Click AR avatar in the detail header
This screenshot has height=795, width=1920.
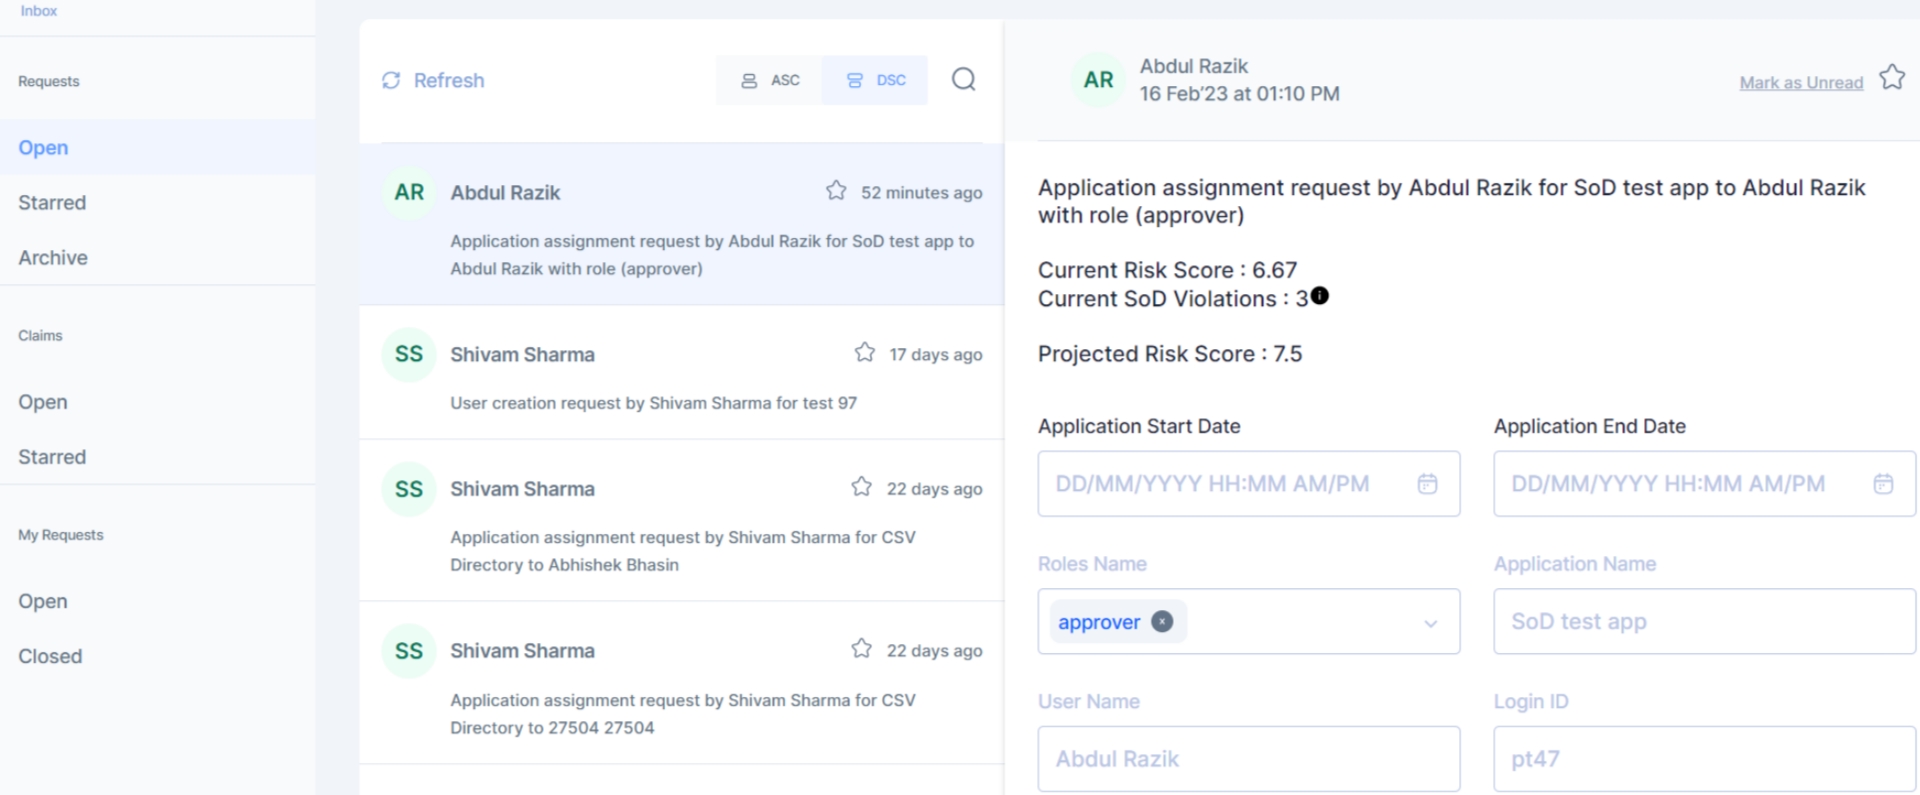1098,80
